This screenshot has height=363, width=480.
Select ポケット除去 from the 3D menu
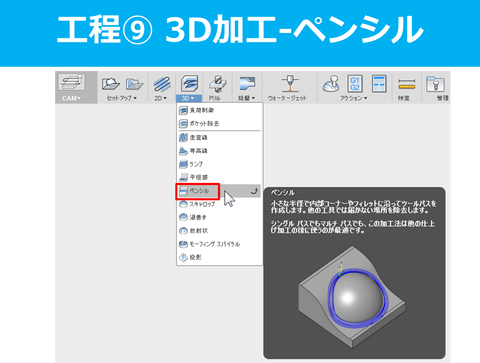[219, 124]
